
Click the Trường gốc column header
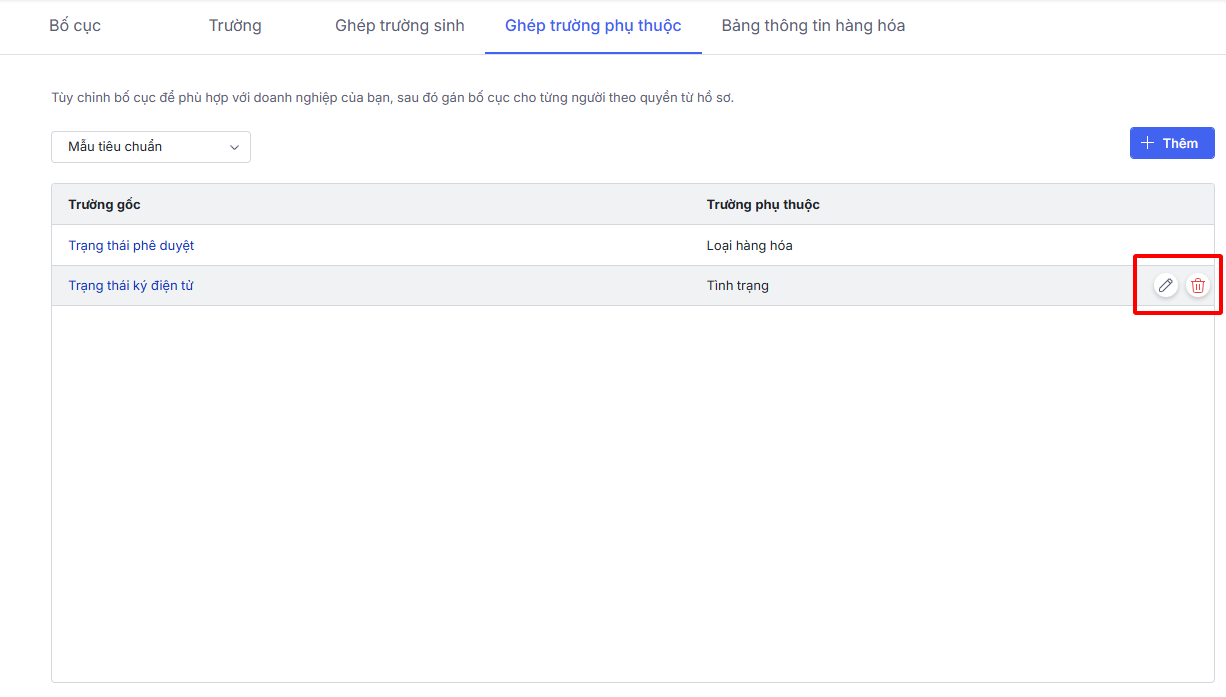click(x=104, y=205)
